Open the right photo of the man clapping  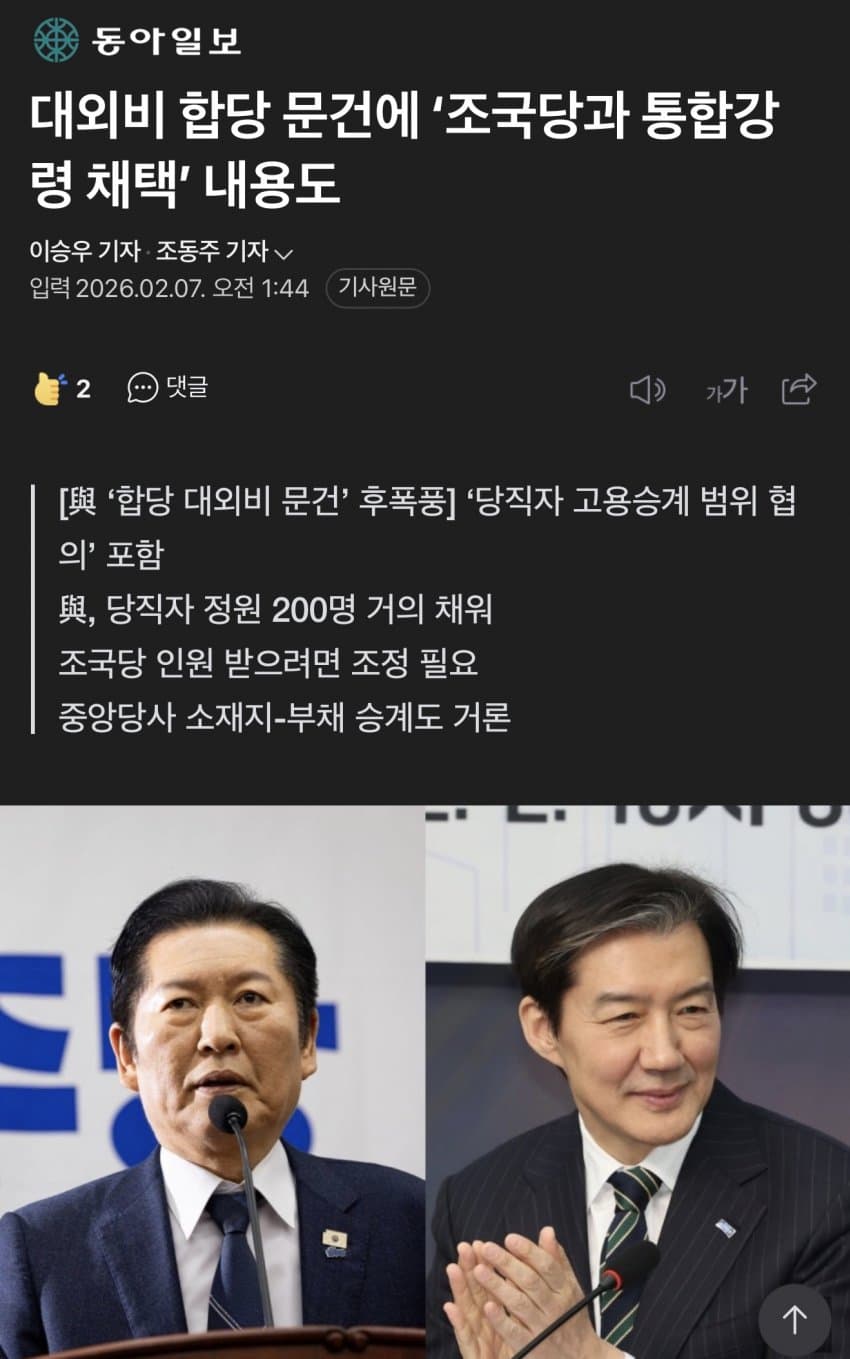coord(638,1082)
